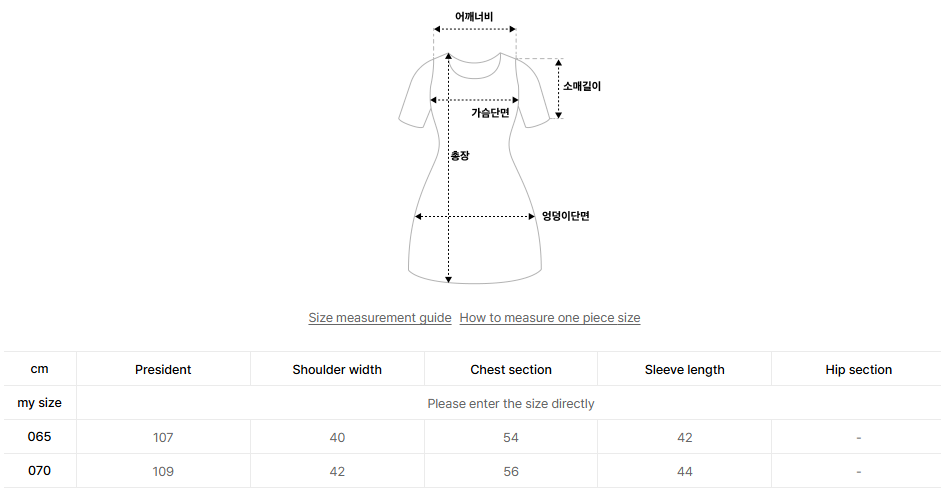This screenshot has width=941, height=488.
Task: Click the 109 value in the 070 row
Action: click(163, 472)
